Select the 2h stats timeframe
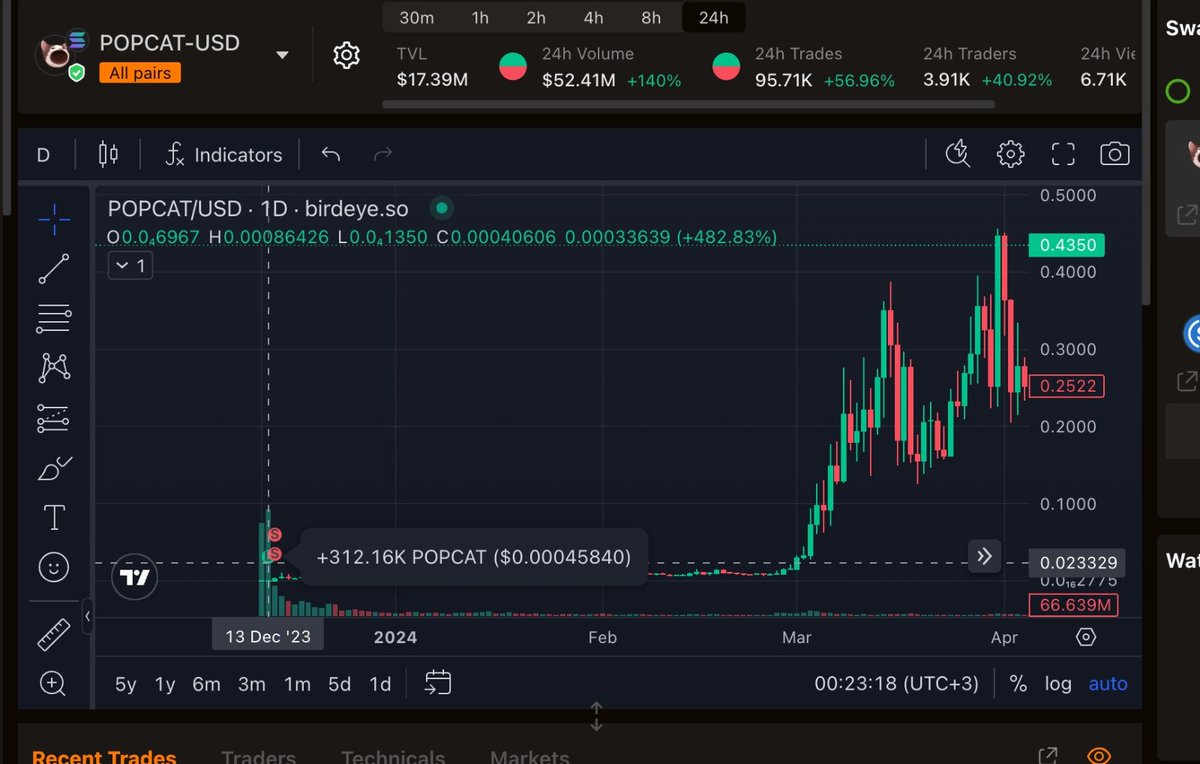 537,17
